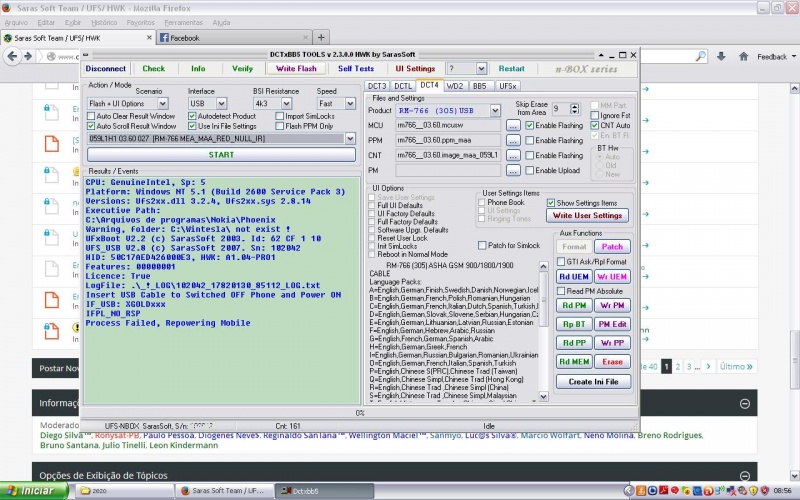Switch to the WD2 tab
The image size is (800, 500).
pyautogui.click(x=455, y=86)
